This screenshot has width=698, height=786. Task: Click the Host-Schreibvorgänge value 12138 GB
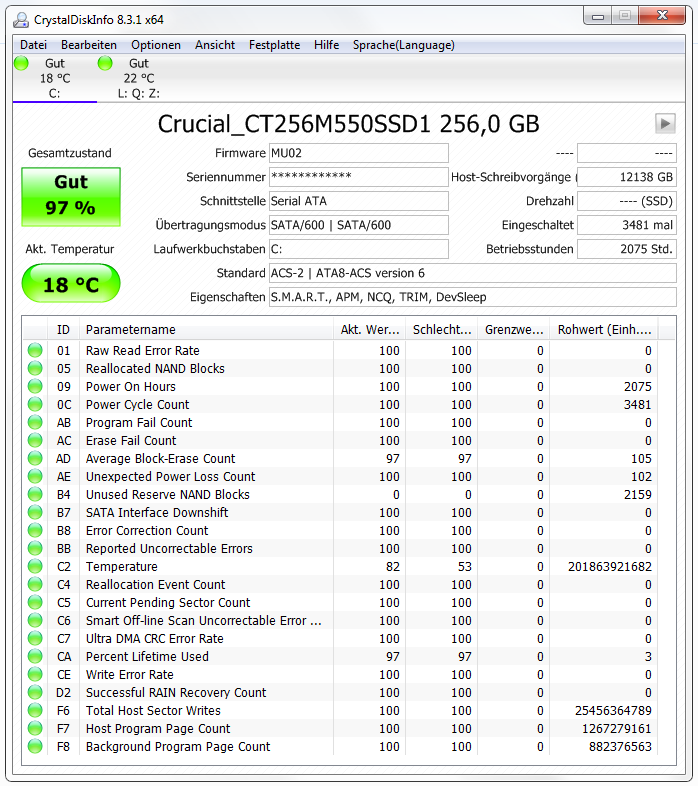[x=626, y=177]
